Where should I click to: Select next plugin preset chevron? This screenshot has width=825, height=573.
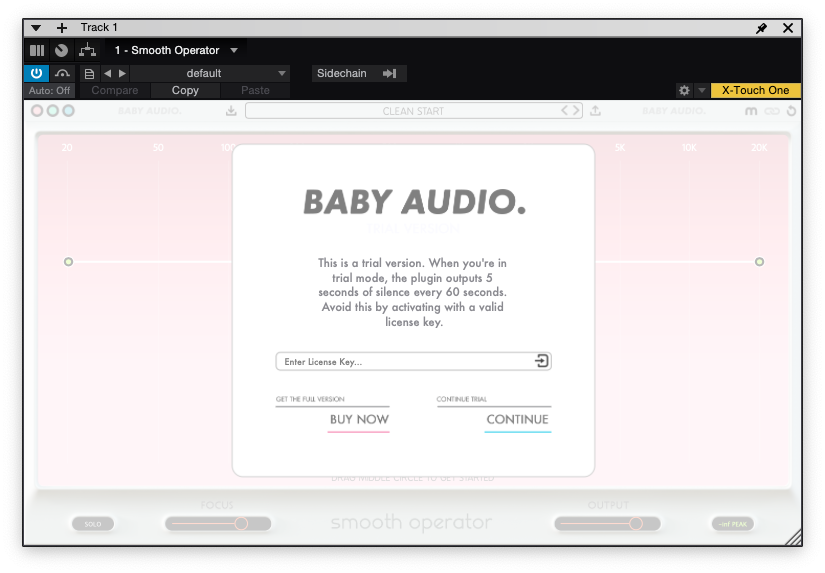pyautogui.click(x=576, y=110)
